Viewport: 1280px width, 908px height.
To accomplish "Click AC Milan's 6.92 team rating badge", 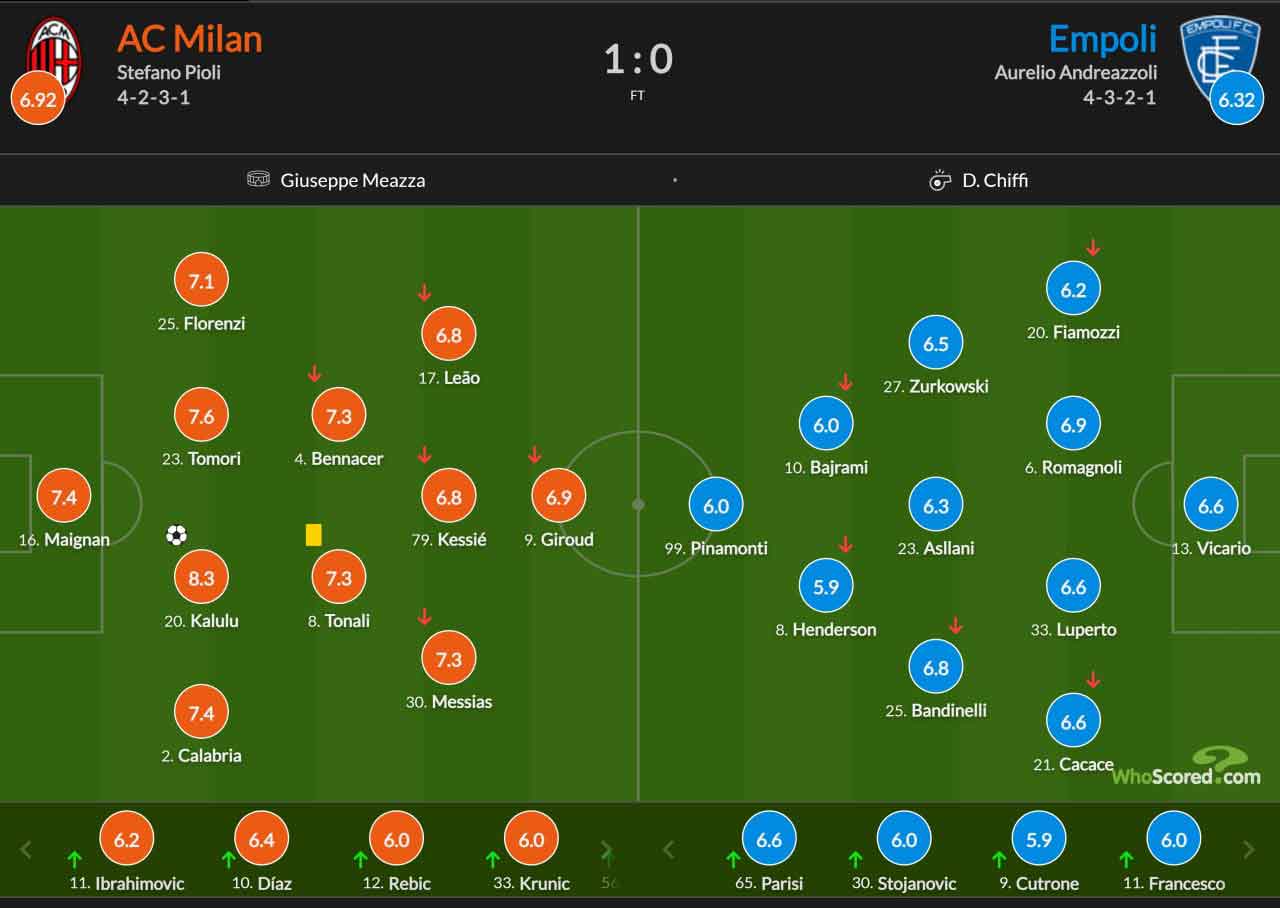I will pyautogui.click(x=38, y=100).
